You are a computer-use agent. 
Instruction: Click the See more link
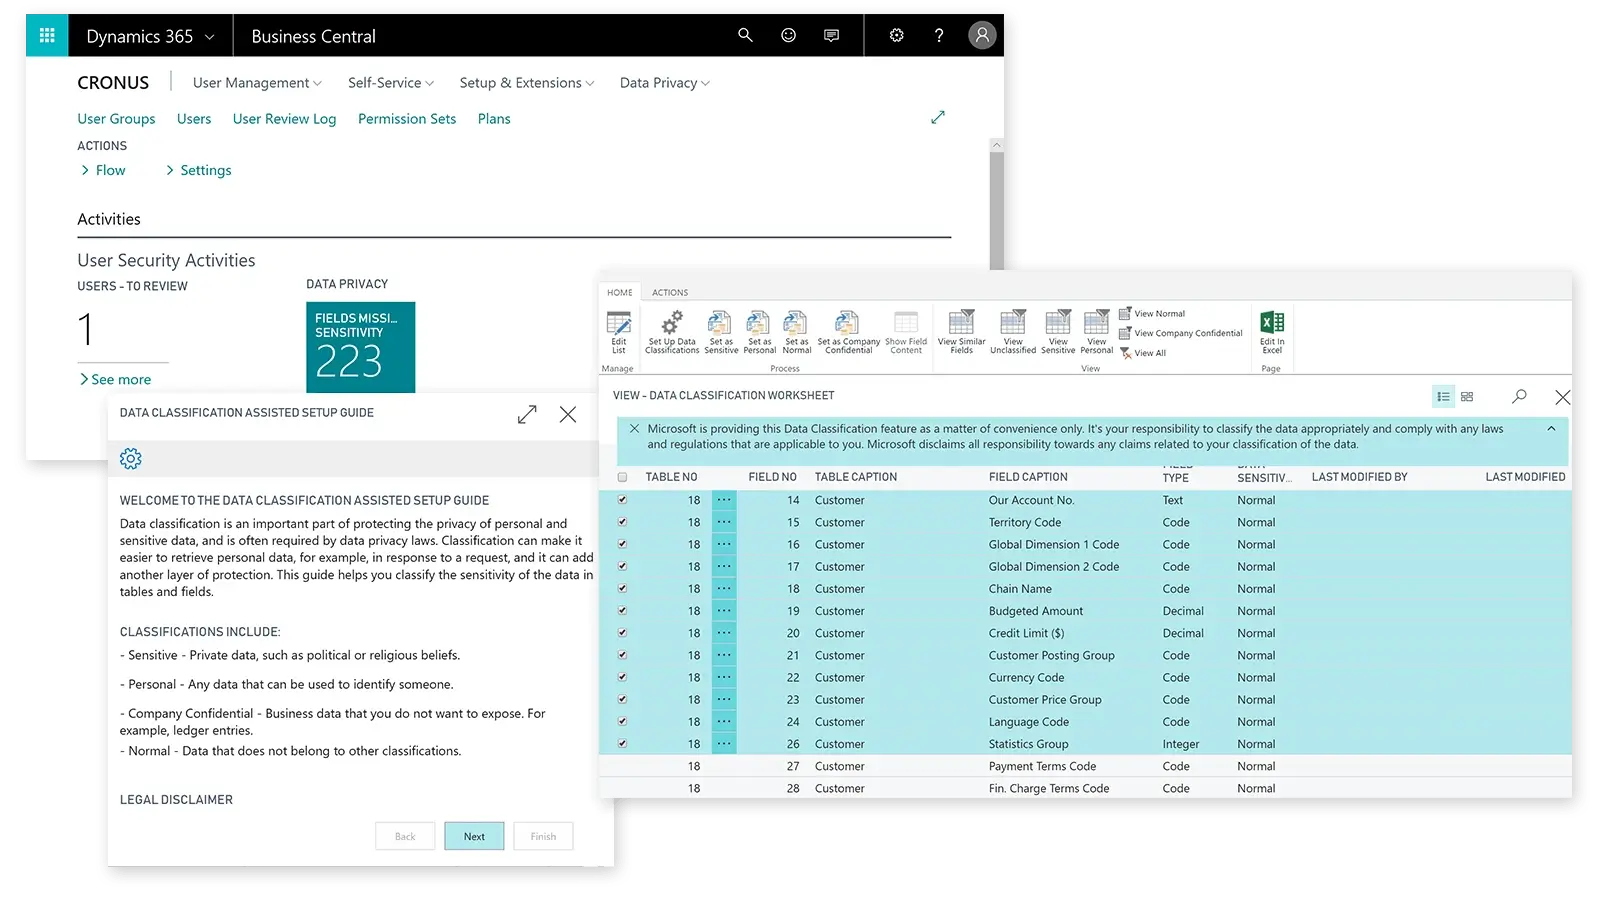(115, 379)
